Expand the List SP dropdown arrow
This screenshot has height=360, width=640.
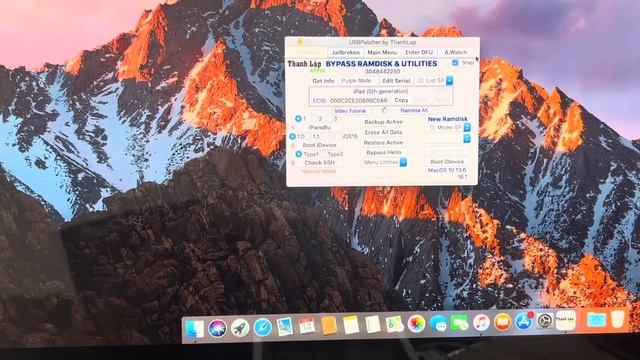point(449,81)
